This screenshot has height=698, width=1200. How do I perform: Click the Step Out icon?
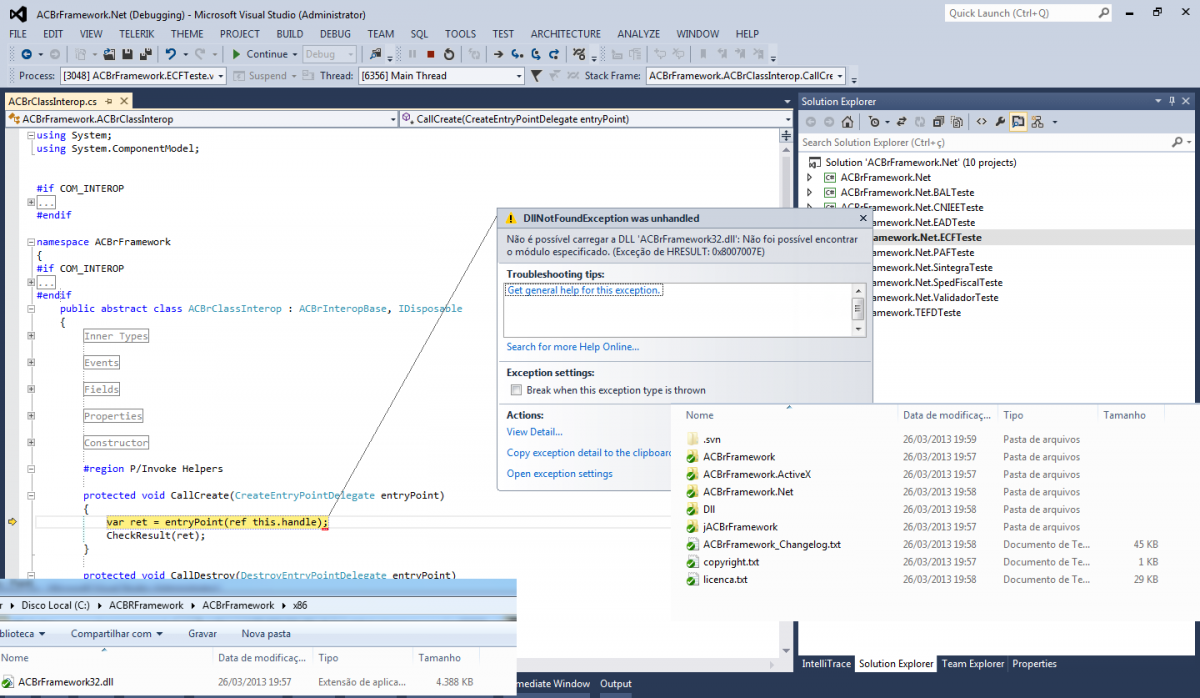[x=554, y=54]
